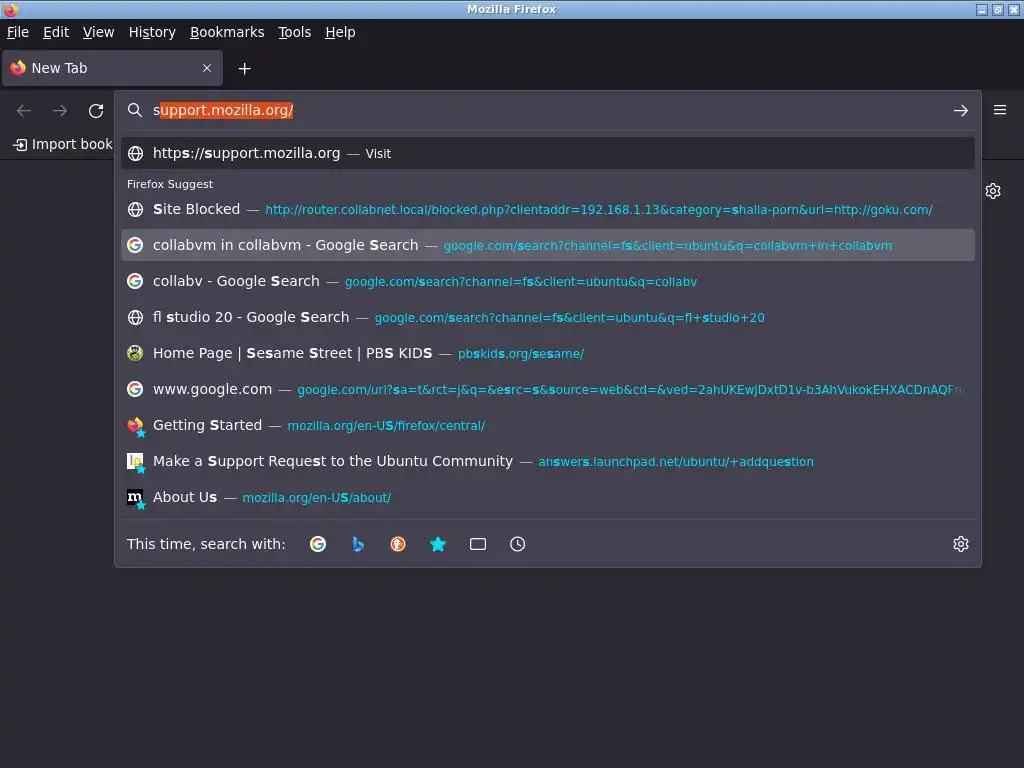The width and height of the screenshot is (1024, 768).
Task: Open a new tab with plus button
Action: coord(244,69)
